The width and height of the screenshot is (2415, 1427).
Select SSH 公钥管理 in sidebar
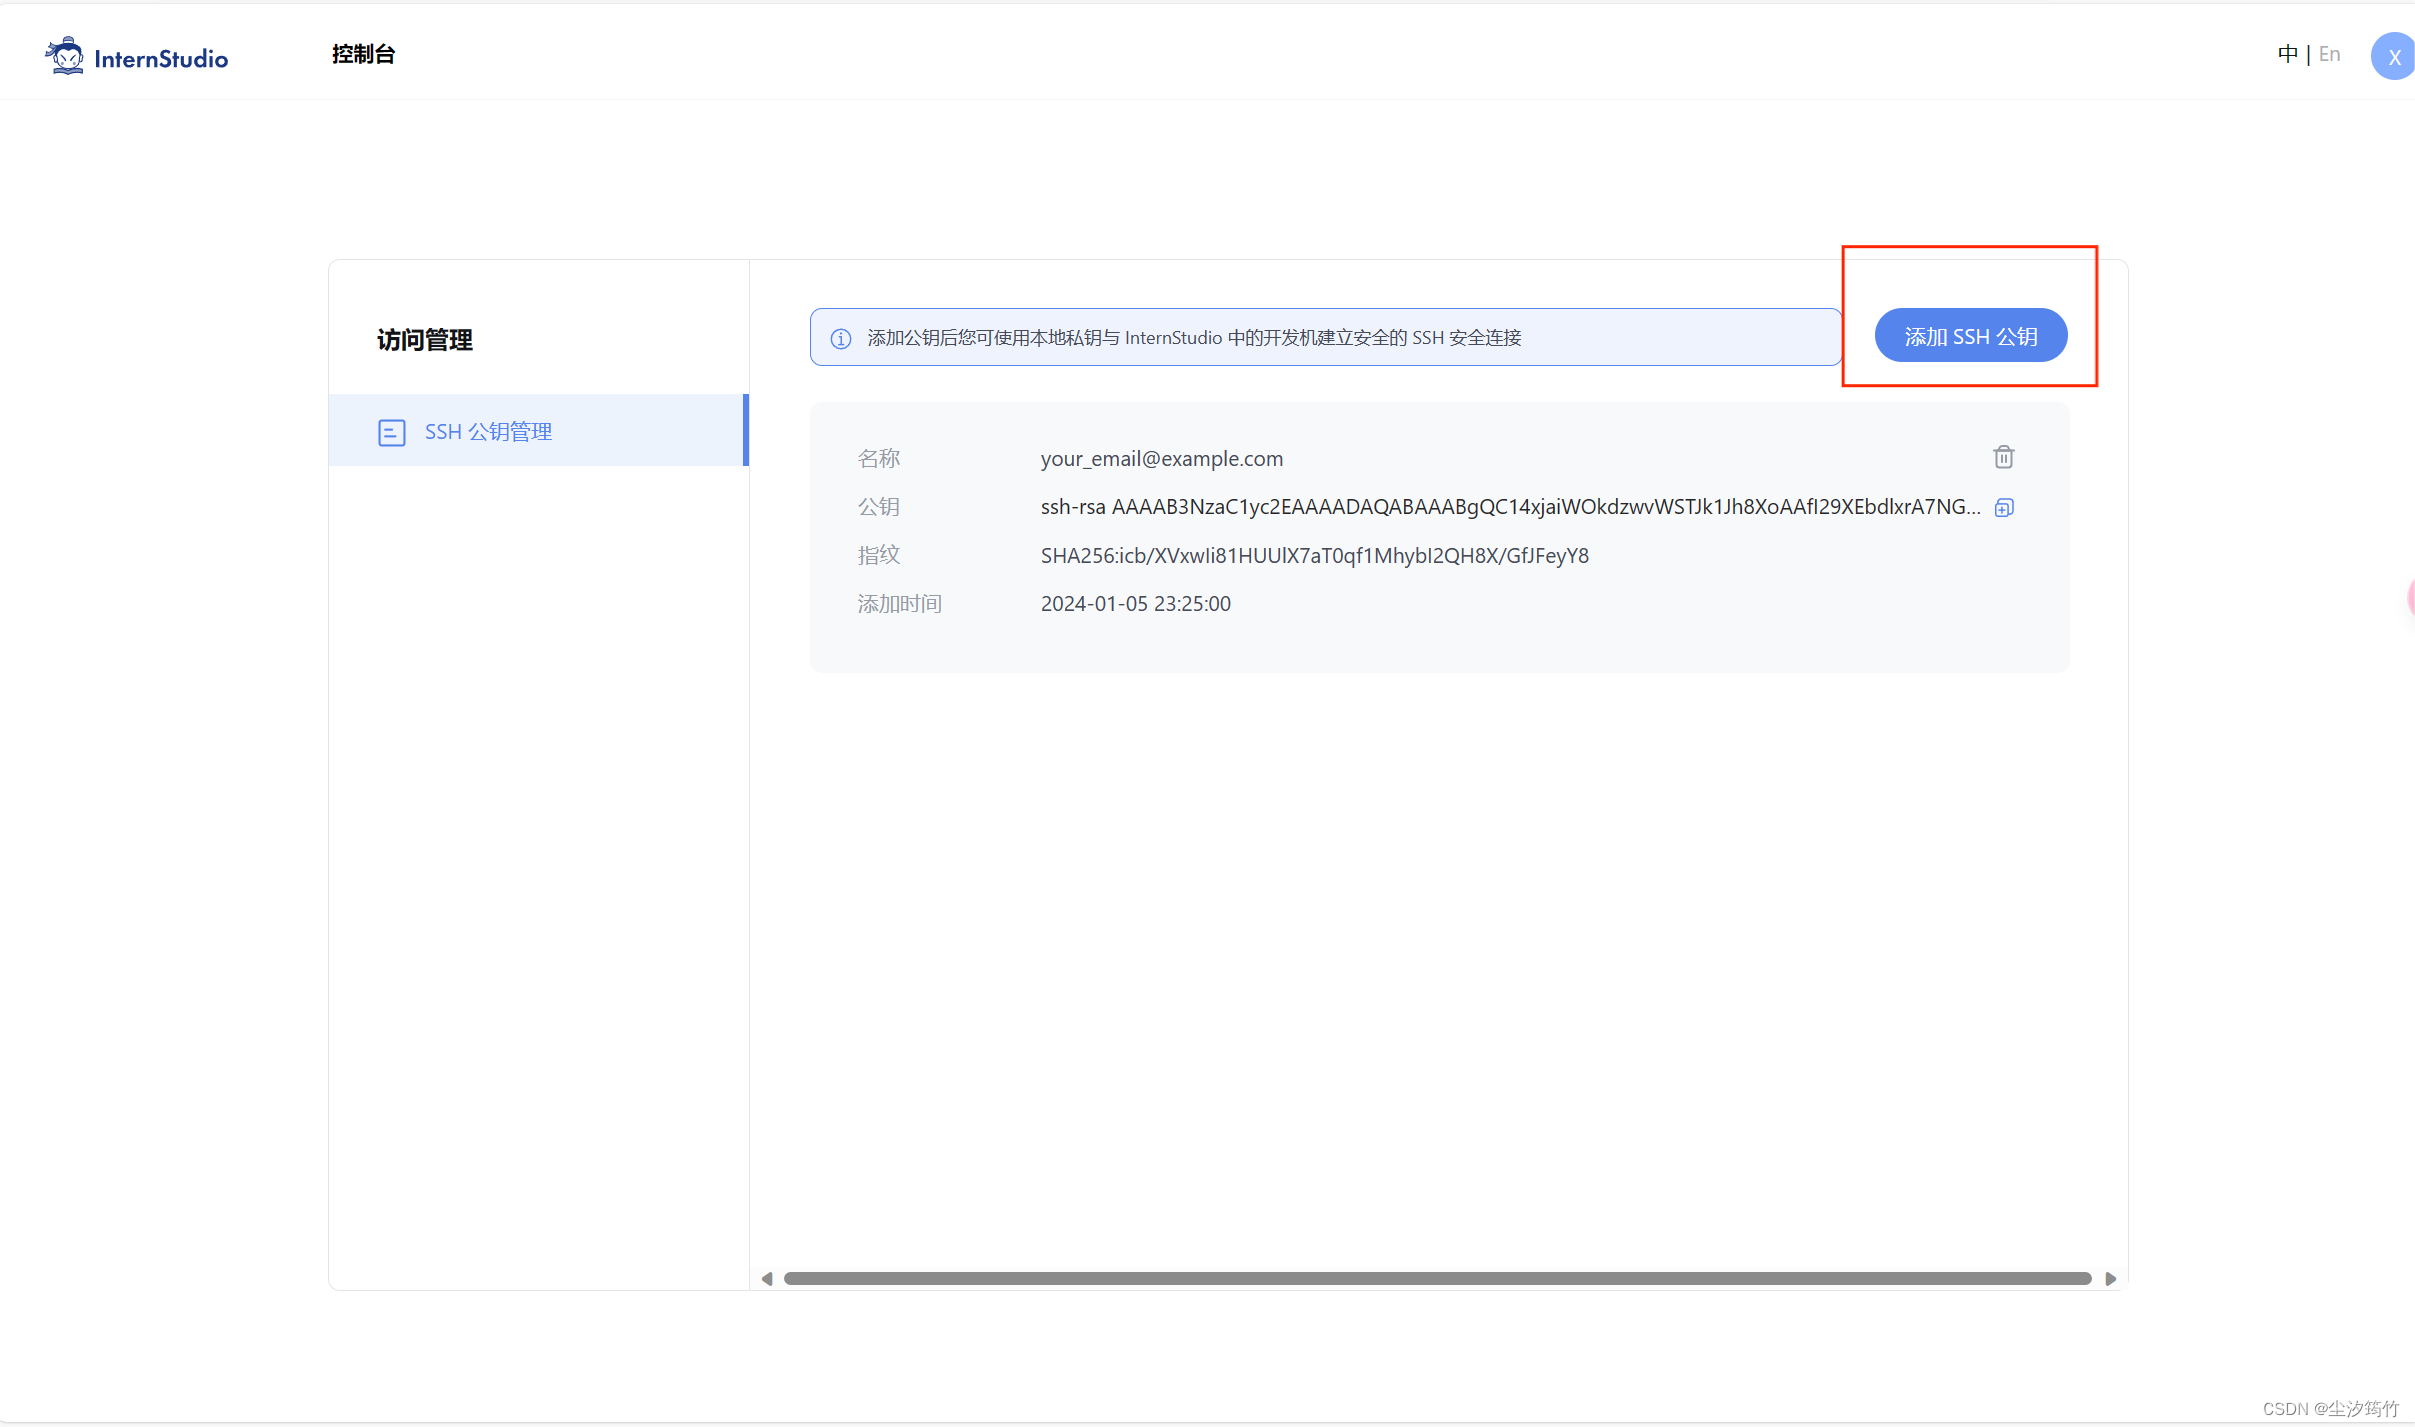tap(488, 432)
